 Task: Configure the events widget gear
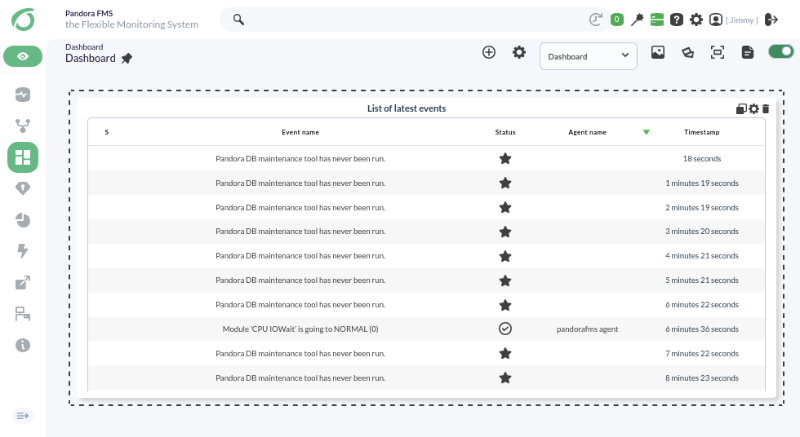(x=754, y=109)
